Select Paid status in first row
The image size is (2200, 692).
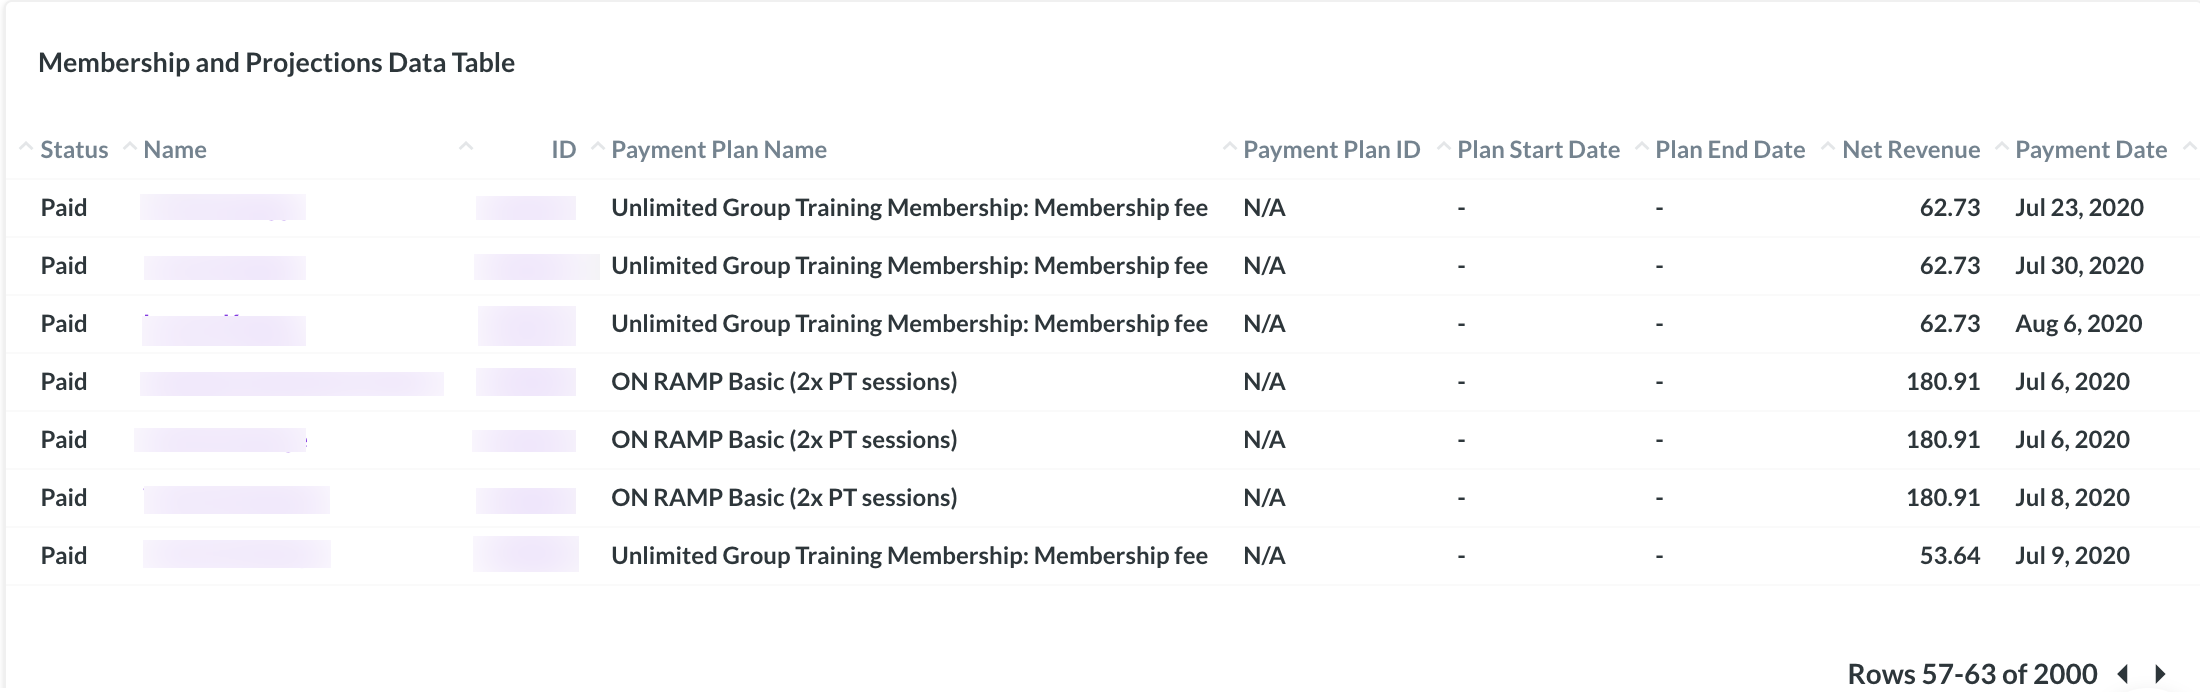click(64, 208)
